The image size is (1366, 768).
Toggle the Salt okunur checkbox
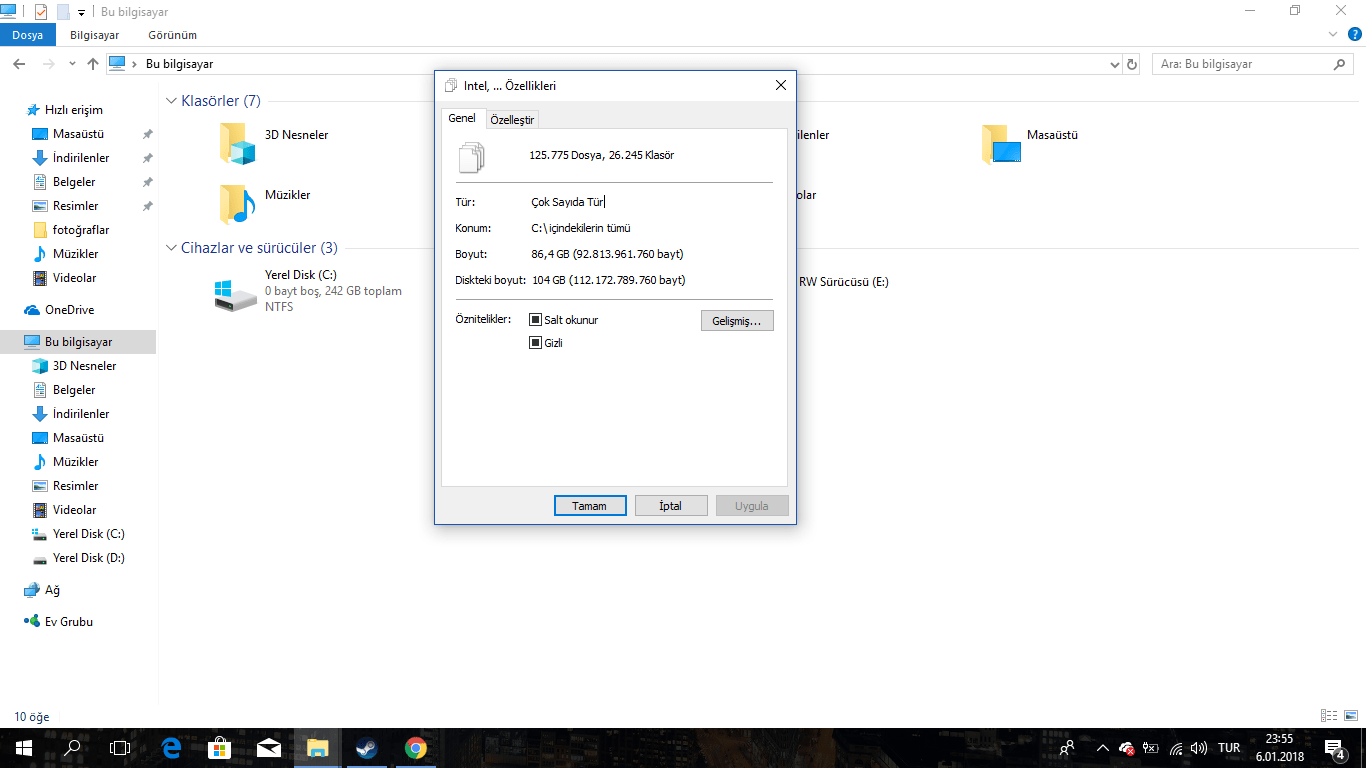click(x=535, y=320)
